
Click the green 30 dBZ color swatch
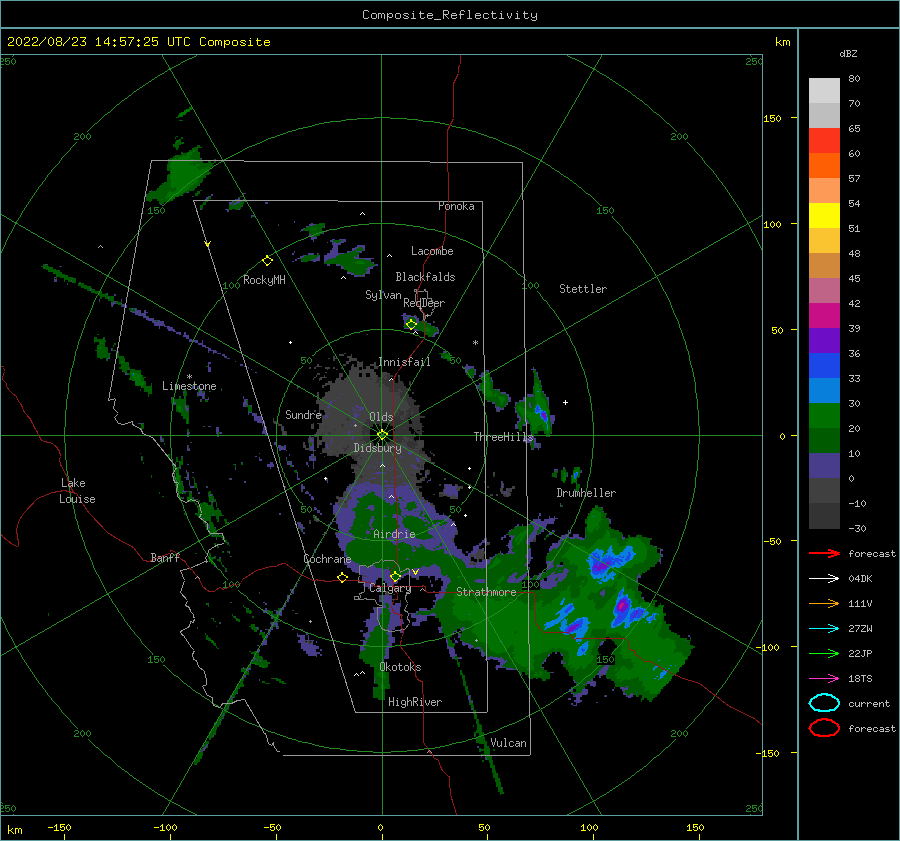[824, 415]
